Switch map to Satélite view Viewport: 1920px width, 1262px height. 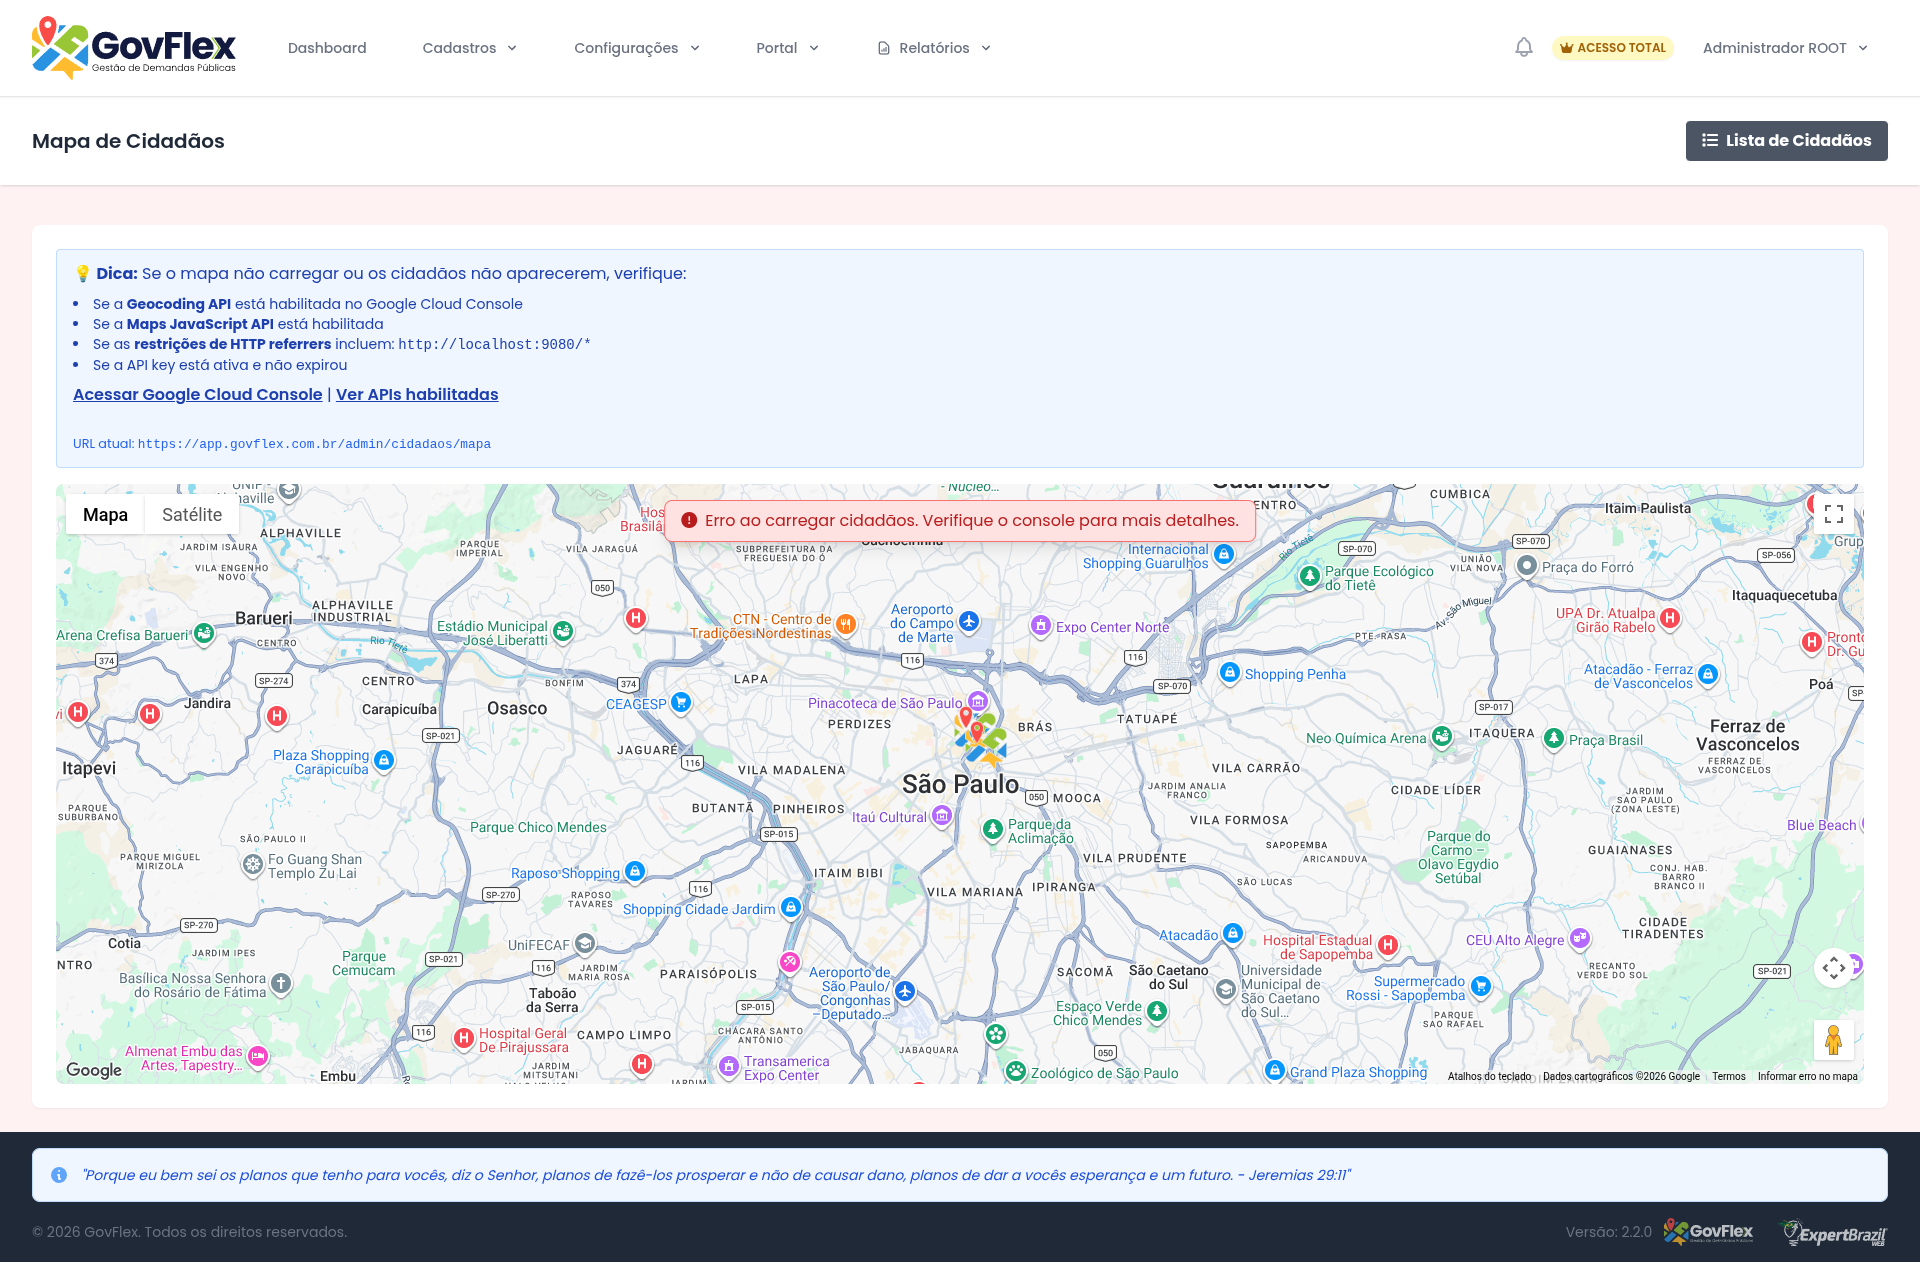pyautogui.click(x=192, y=514)
